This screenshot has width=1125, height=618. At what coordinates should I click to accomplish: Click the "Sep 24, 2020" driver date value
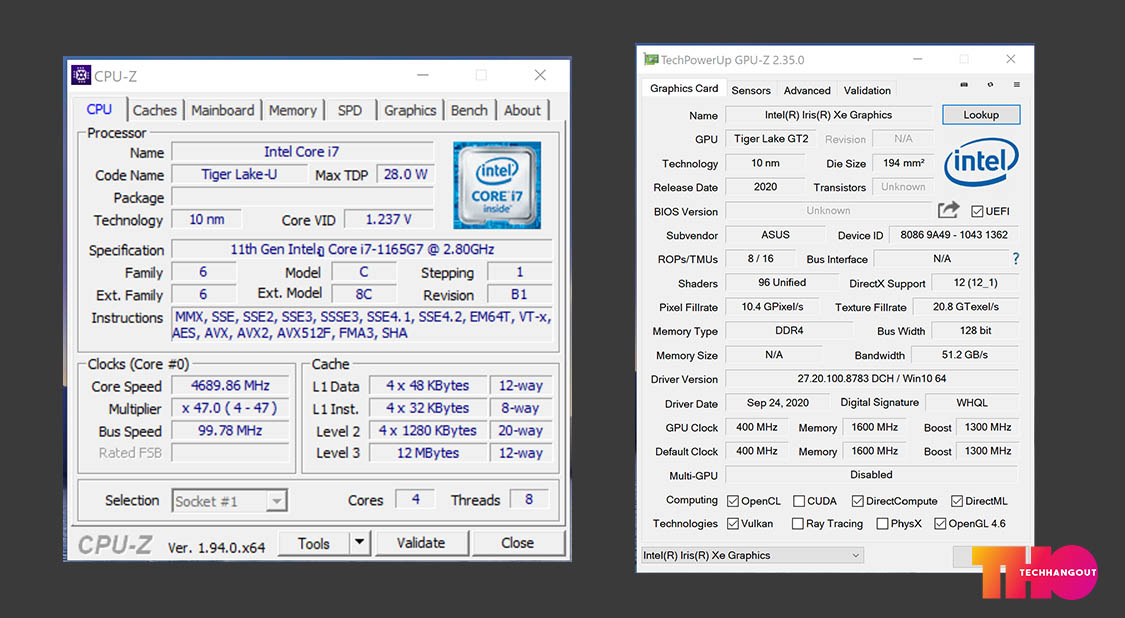[778, 403]
